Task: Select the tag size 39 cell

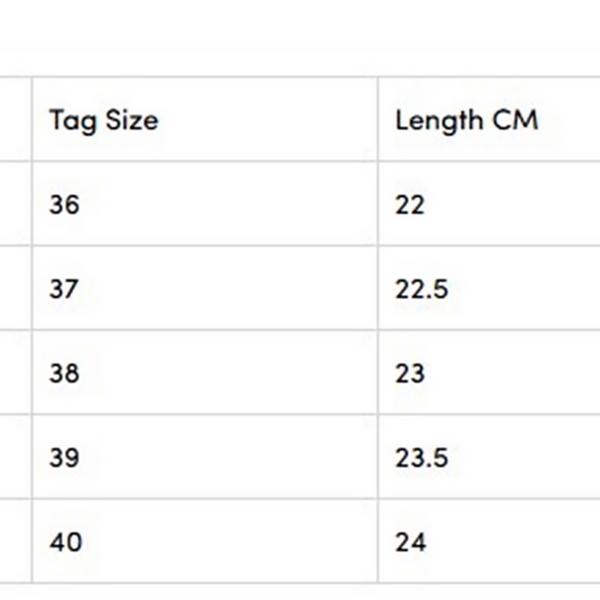Action: point(64,458)
